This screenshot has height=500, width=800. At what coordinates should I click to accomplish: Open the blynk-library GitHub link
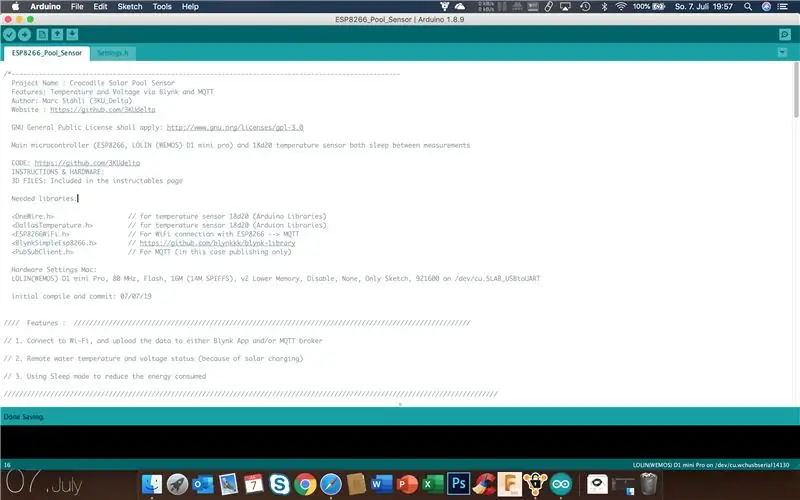point(217,243)
